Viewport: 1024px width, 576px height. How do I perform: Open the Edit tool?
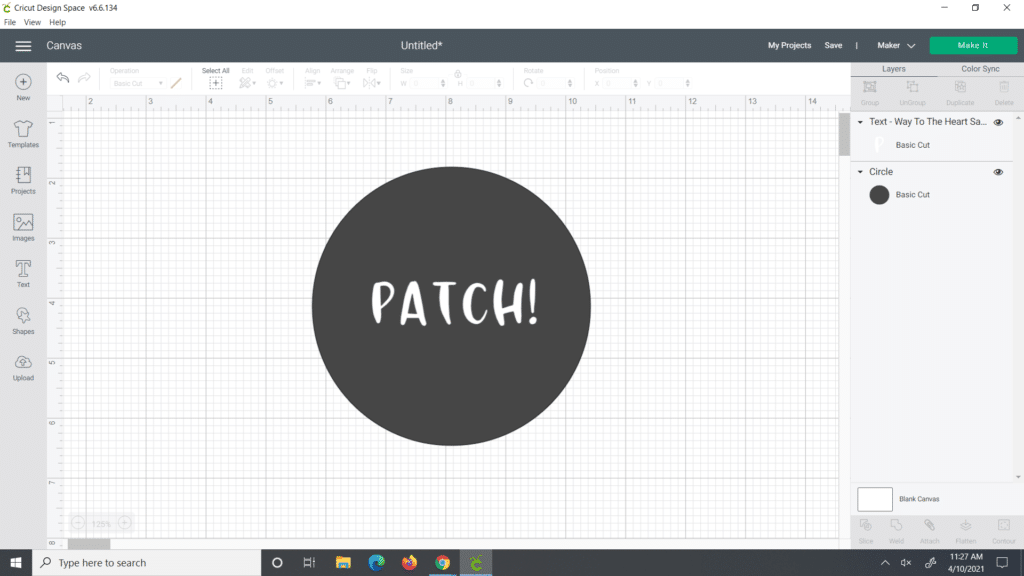coord(247,83)
